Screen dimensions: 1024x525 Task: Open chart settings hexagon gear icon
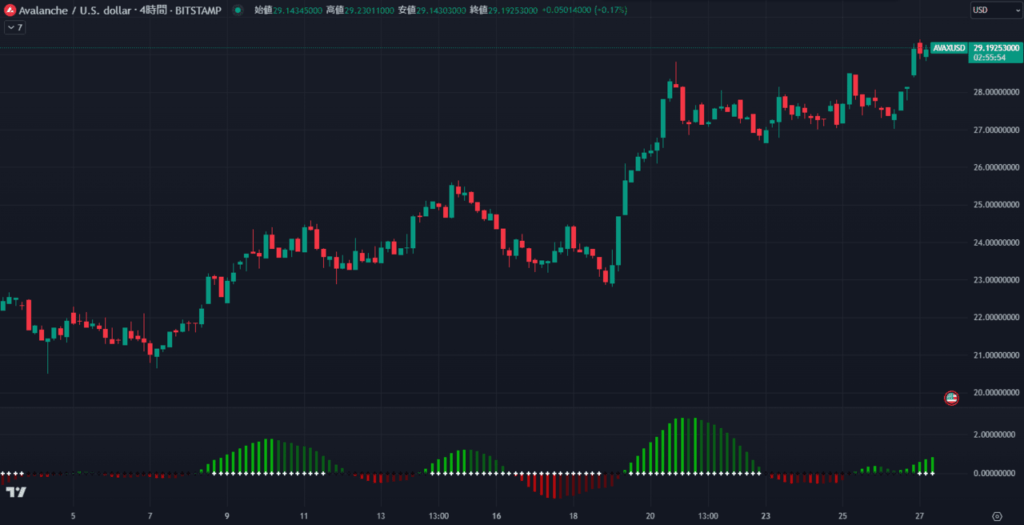[x=997, y=515]
